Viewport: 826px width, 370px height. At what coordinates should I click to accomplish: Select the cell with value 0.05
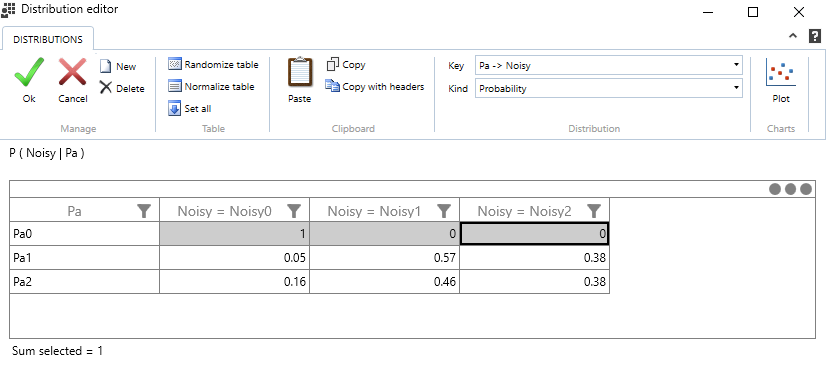click(234, 258)
